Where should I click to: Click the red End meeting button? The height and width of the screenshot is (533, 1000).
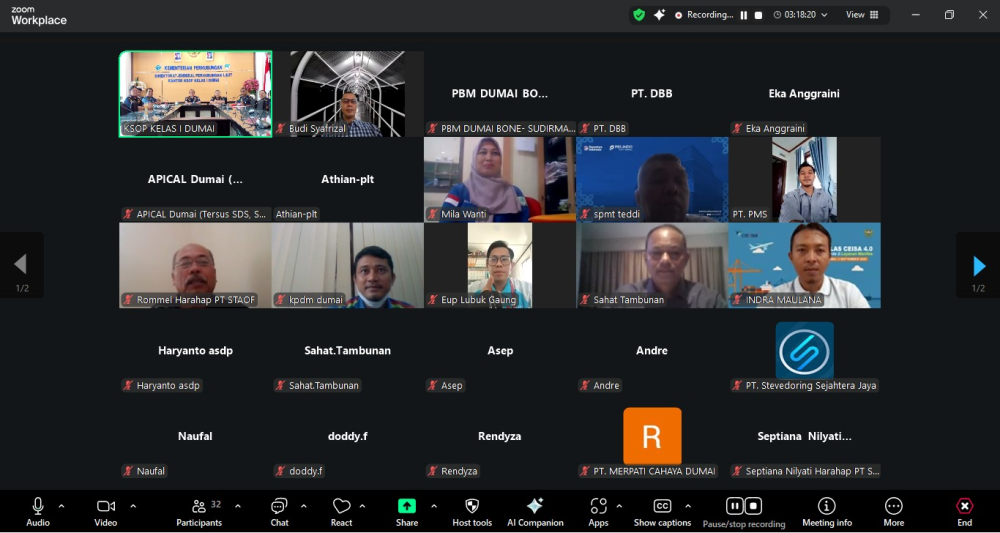(964, 513)
